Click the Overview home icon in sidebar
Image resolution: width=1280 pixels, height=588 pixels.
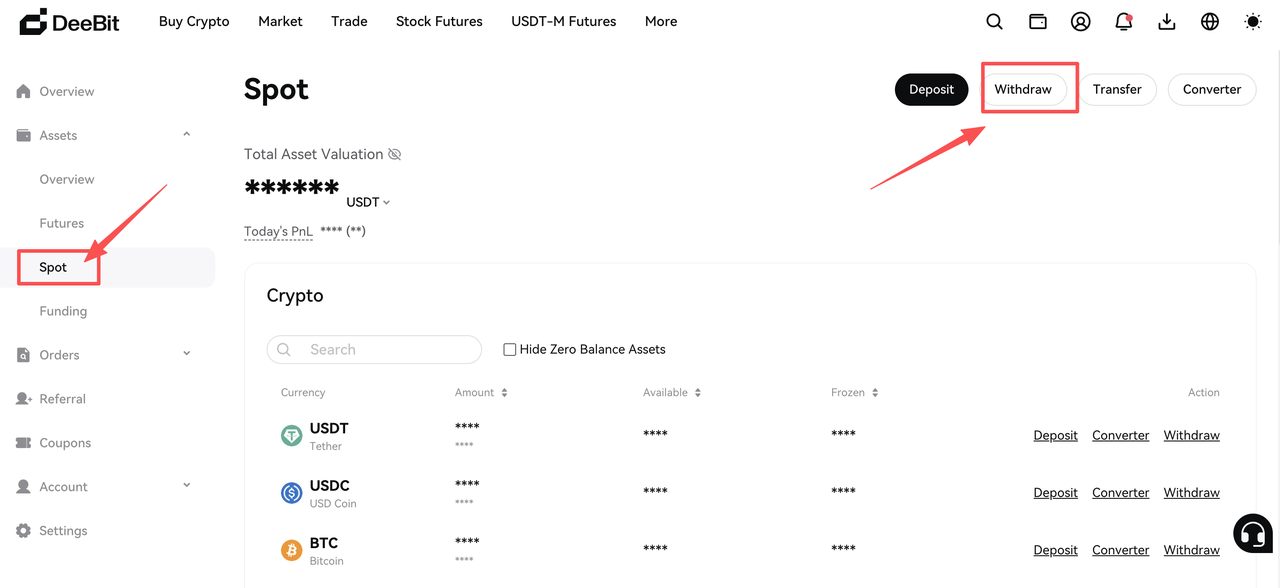24,91
